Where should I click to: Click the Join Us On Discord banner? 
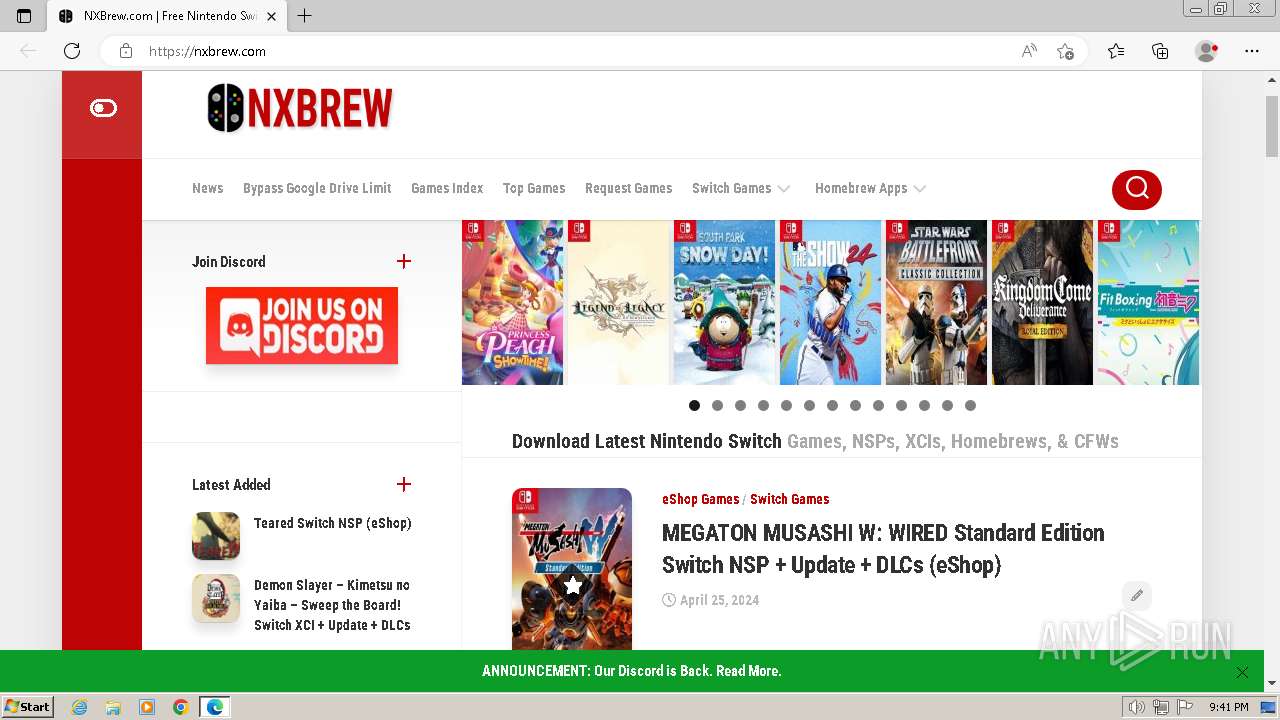click(x=302, y=326)
